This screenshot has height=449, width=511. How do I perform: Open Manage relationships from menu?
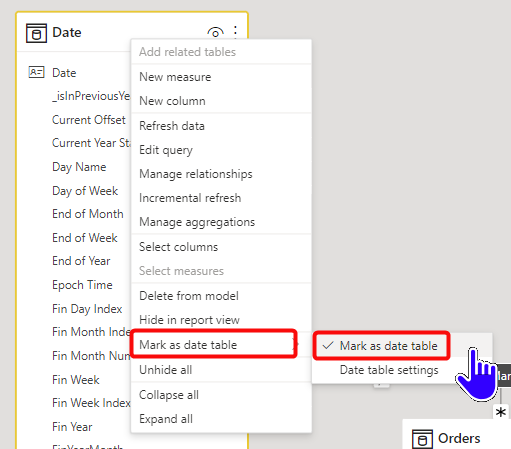click(221, 174)
